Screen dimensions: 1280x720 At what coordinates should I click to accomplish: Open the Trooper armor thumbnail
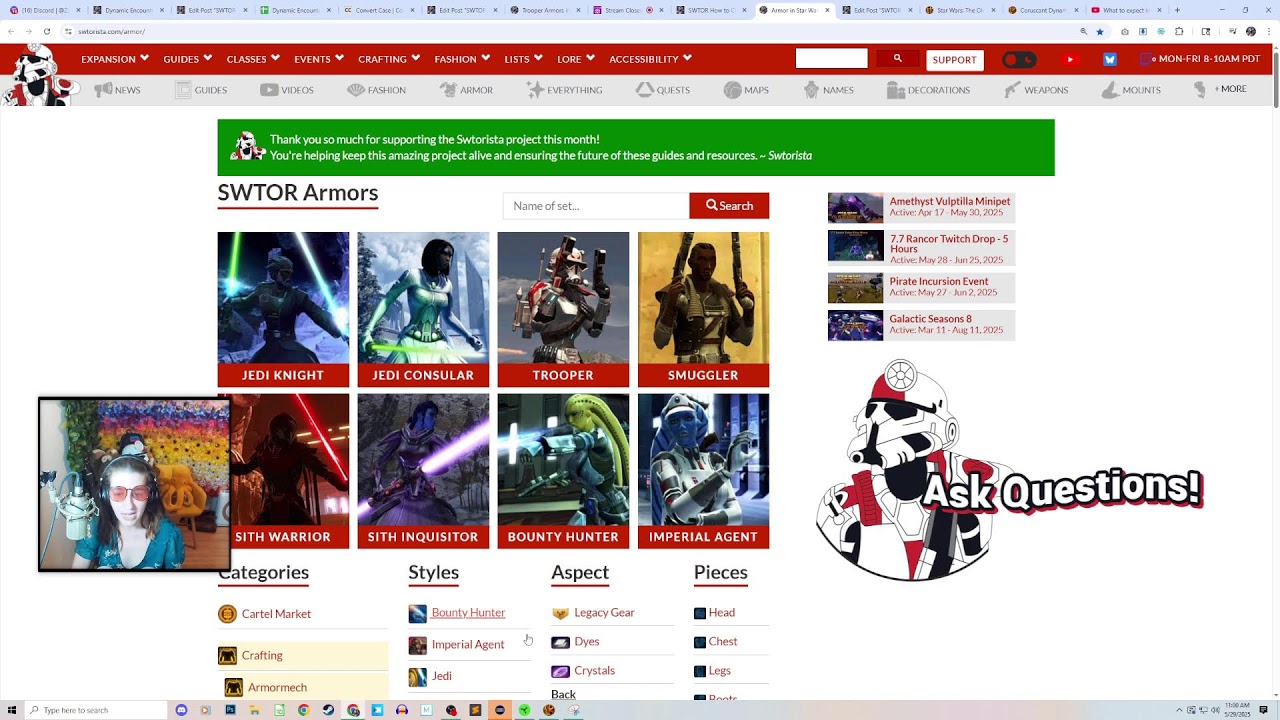[563, 309]
